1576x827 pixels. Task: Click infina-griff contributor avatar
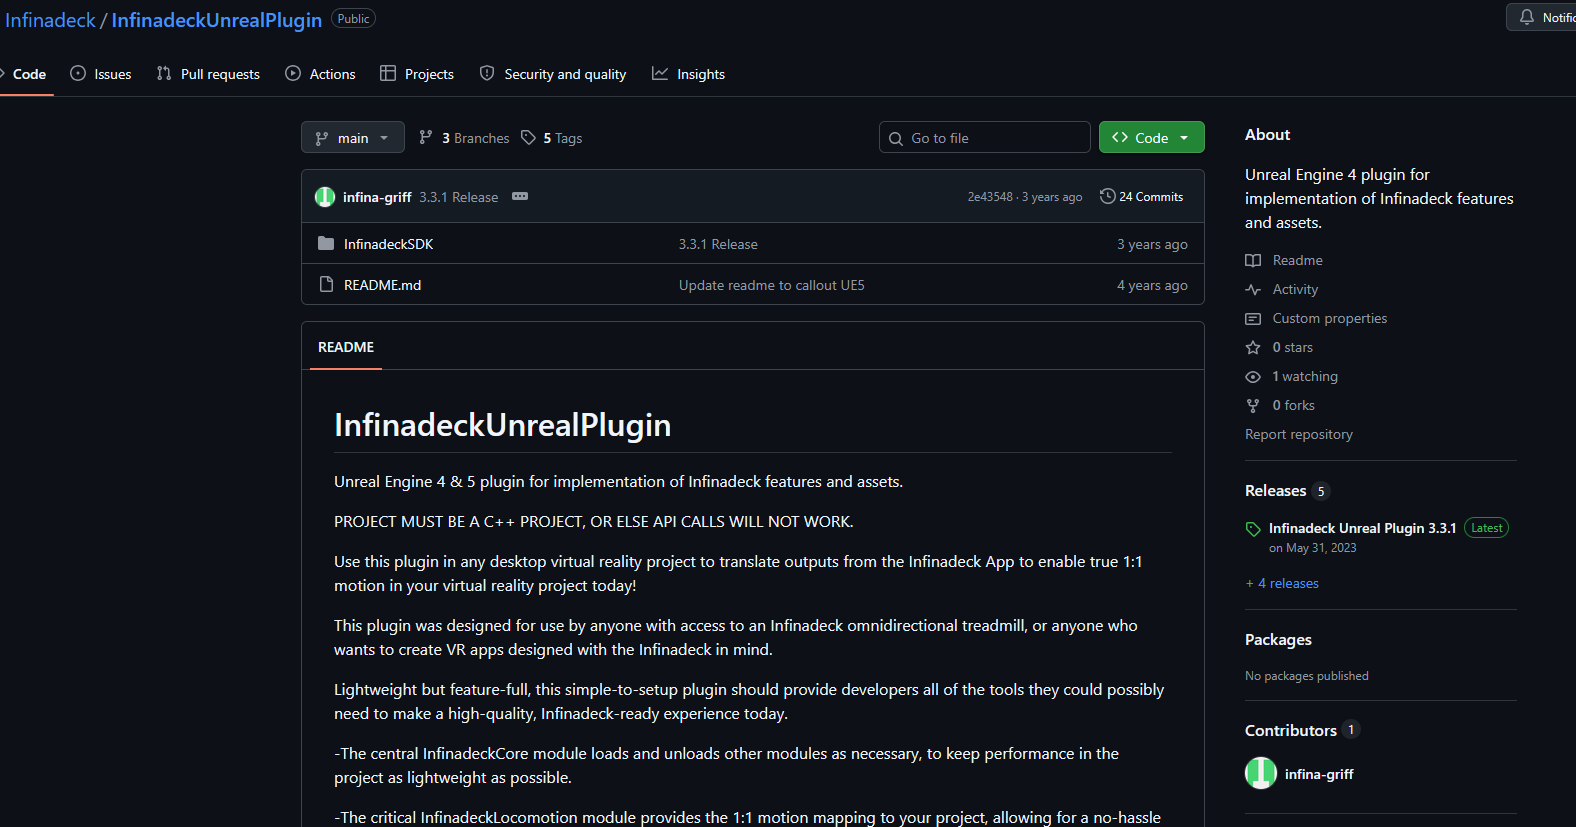[x=1260, y=773]
